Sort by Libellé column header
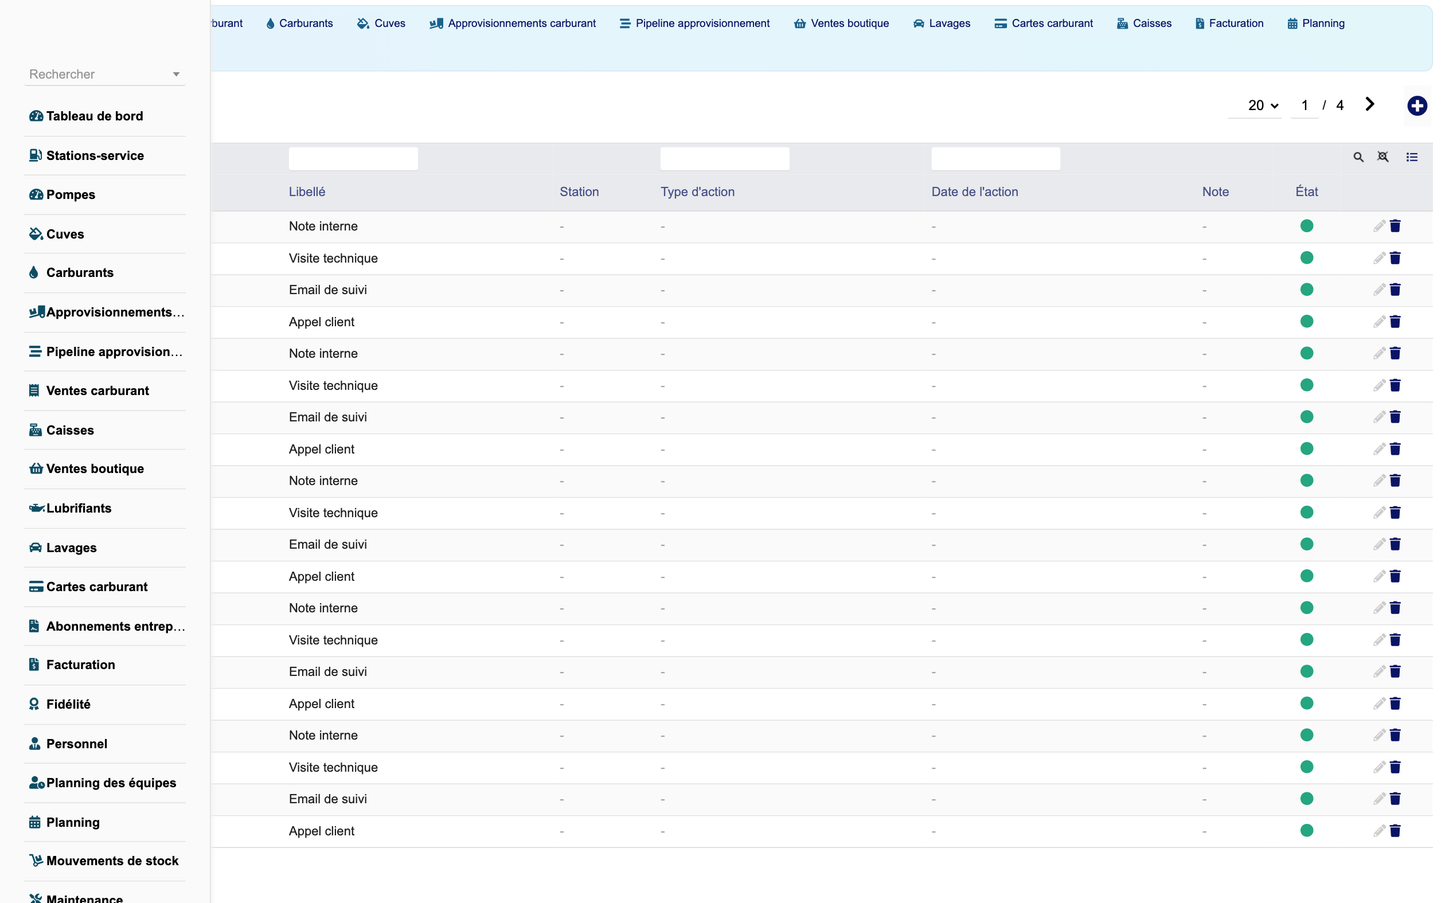This screenshot has height=903, width=1445. [307, 192]
